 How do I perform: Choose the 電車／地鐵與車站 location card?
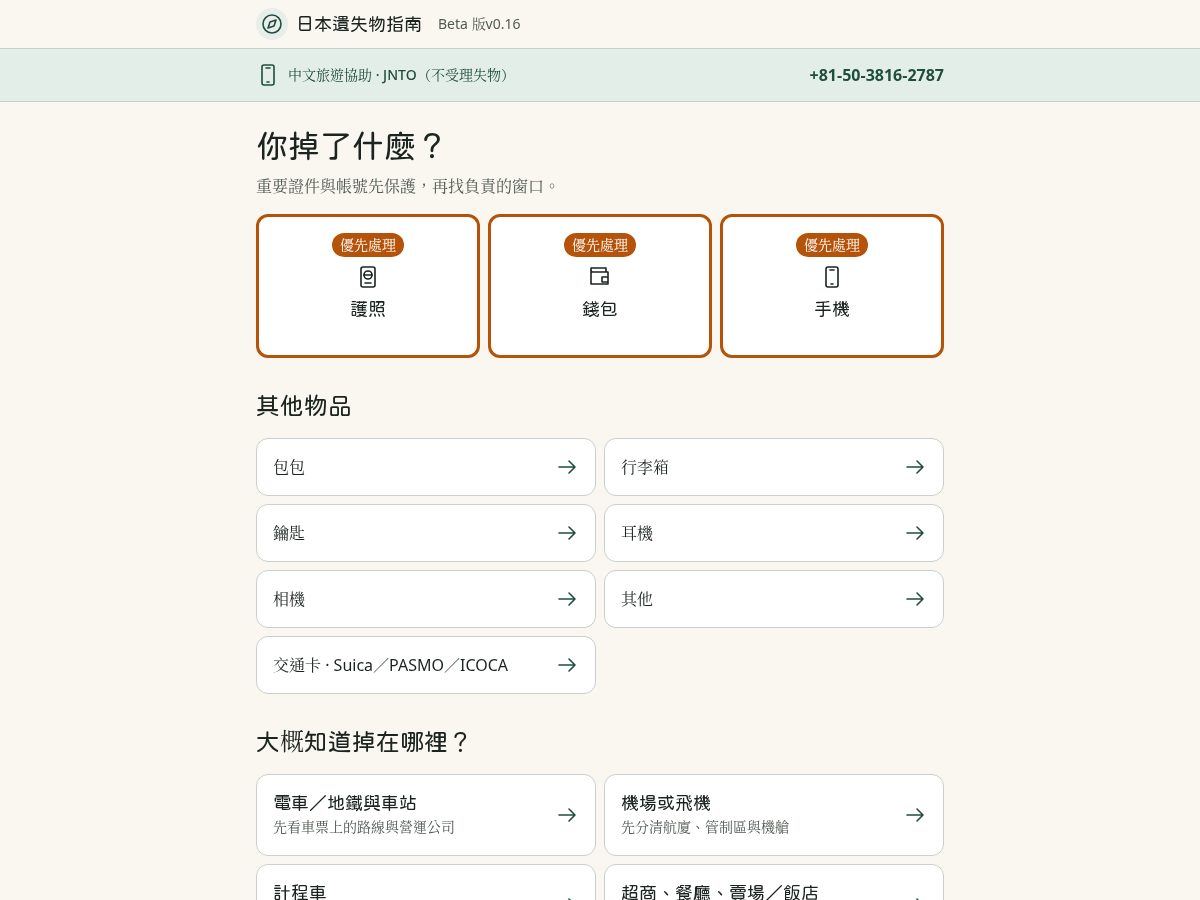pyautogui.click(x=426, y=815)
